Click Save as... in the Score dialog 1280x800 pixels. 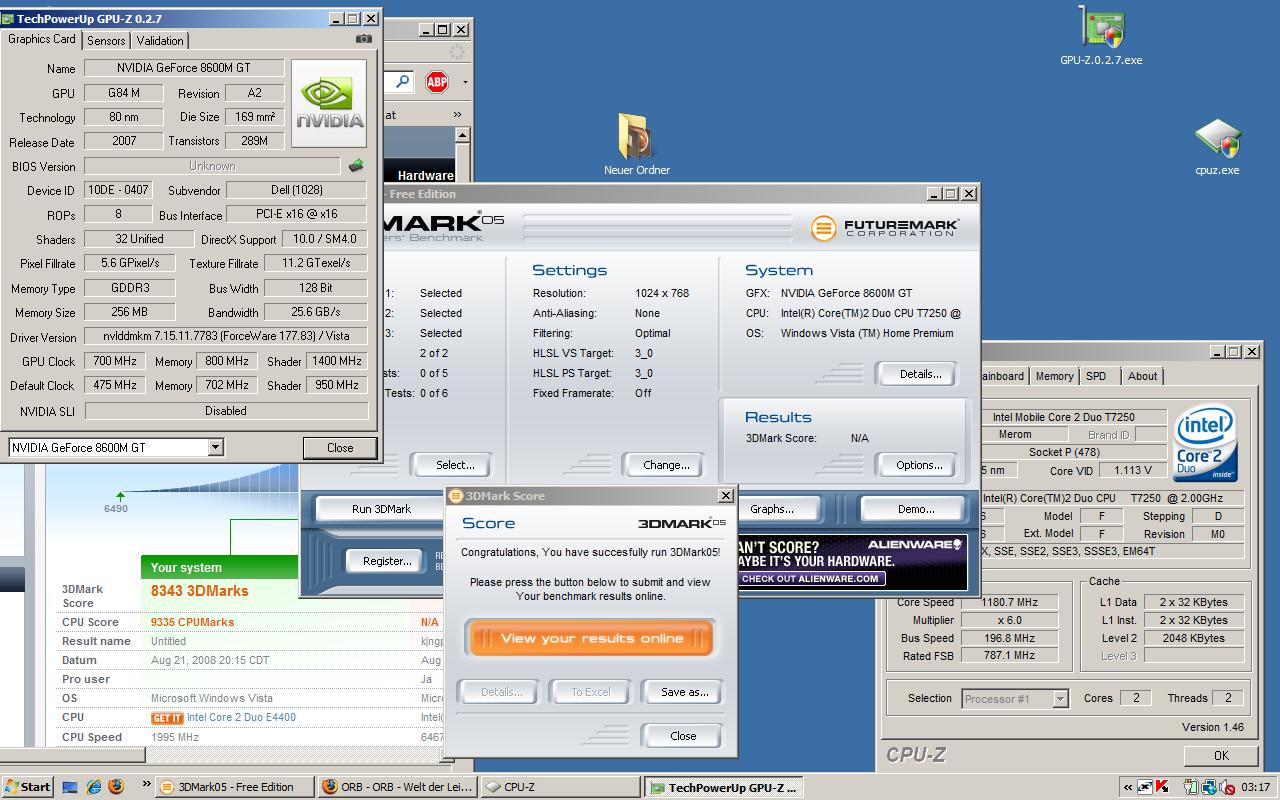click(684, 692)
